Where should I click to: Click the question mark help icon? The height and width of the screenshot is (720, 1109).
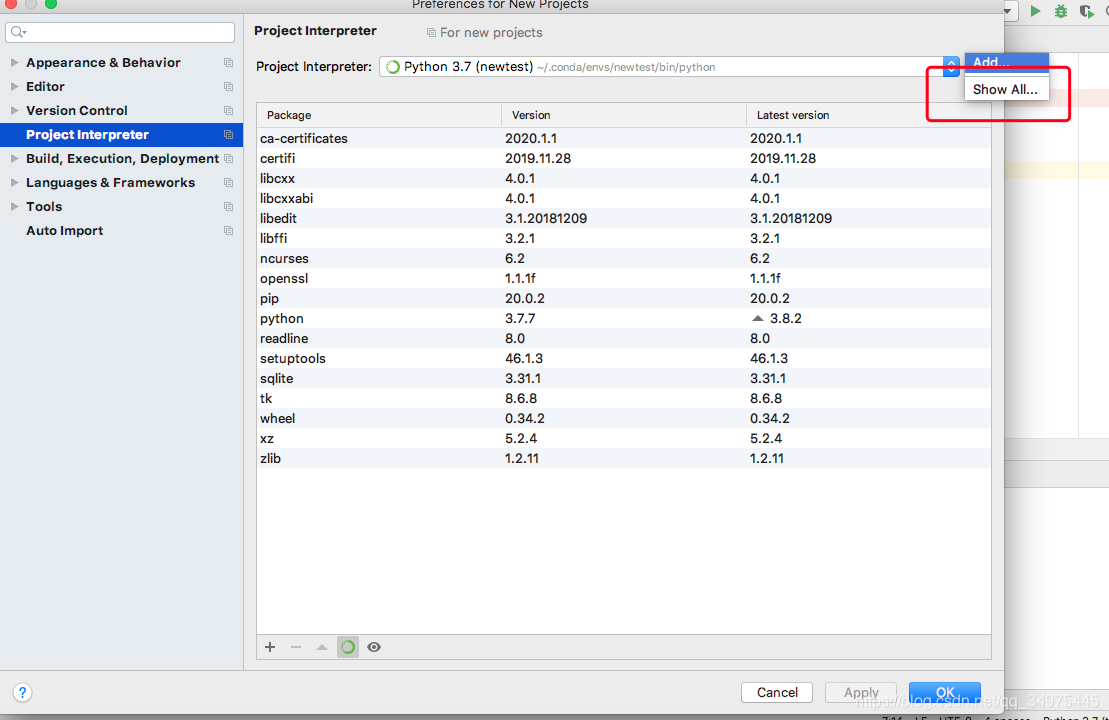pos(23,692)
